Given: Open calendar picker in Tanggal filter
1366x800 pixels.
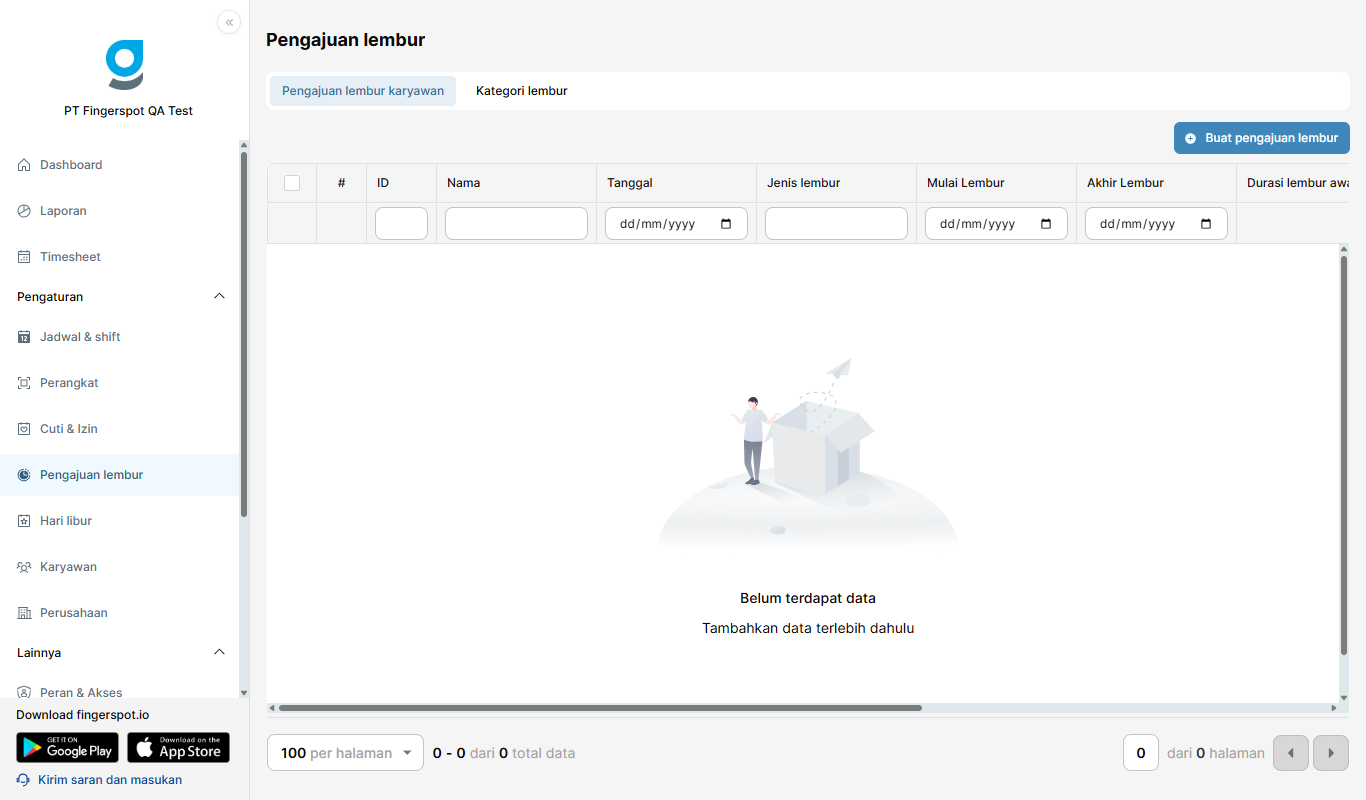Looking at the screenshot, I should tap(727, 224).
